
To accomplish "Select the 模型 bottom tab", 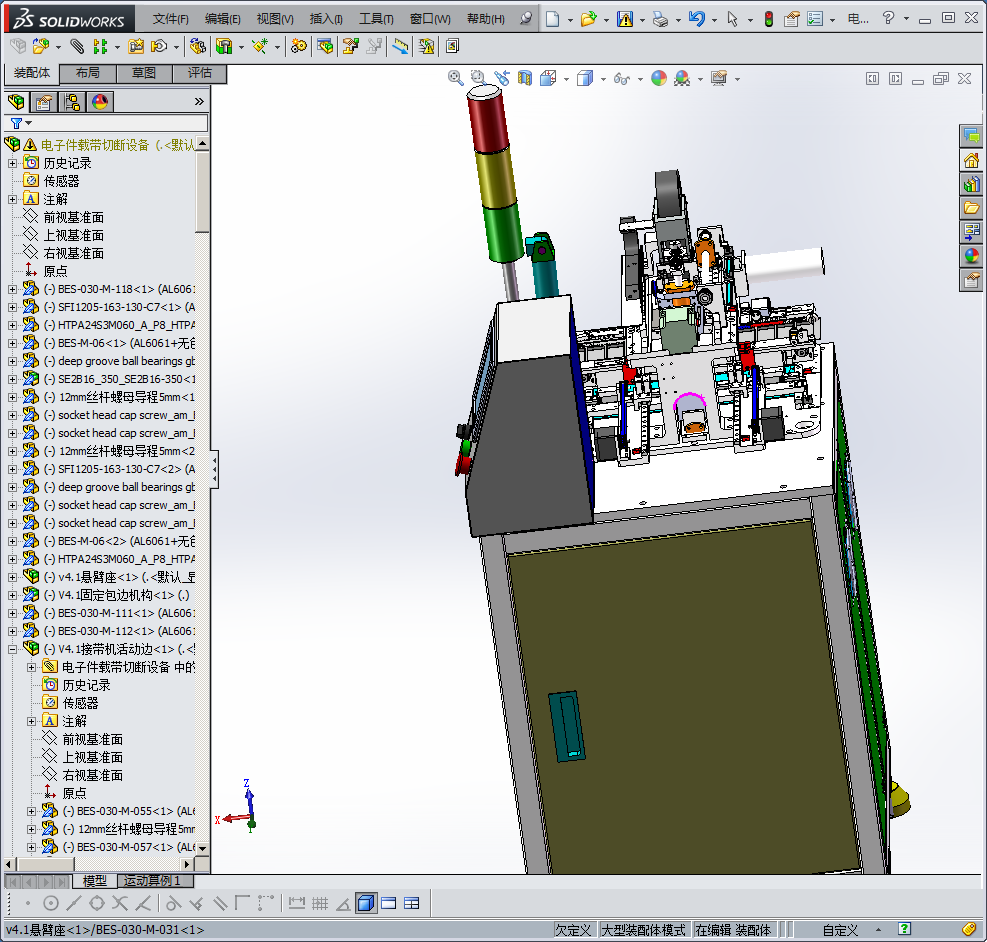I will pyautogui.click(x=94, y=881).
